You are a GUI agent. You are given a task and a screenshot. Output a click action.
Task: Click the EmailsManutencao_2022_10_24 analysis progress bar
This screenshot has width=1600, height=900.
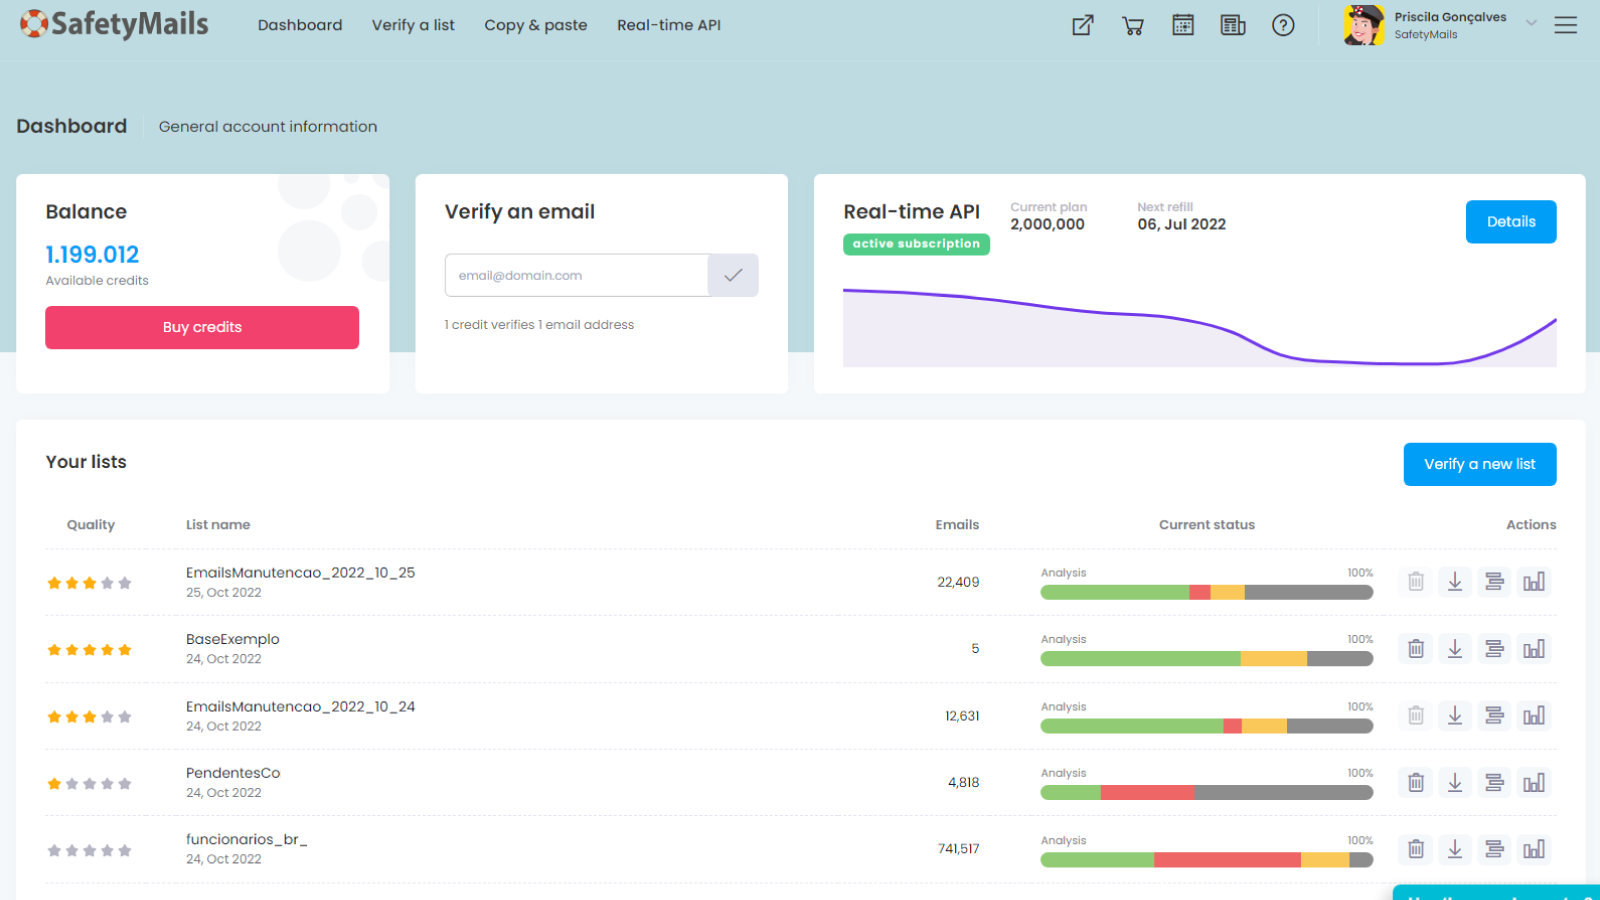[x=1206, y=726]
